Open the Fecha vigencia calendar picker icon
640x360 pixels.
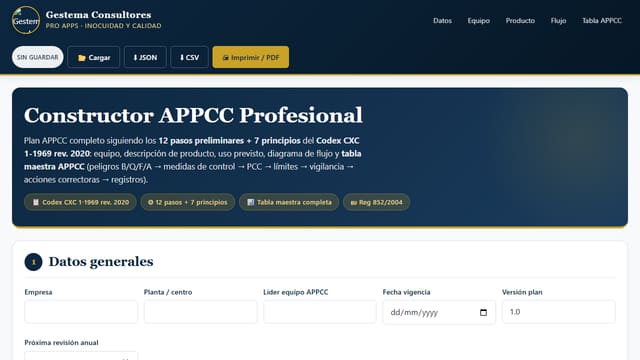click(x=483, y=312)
